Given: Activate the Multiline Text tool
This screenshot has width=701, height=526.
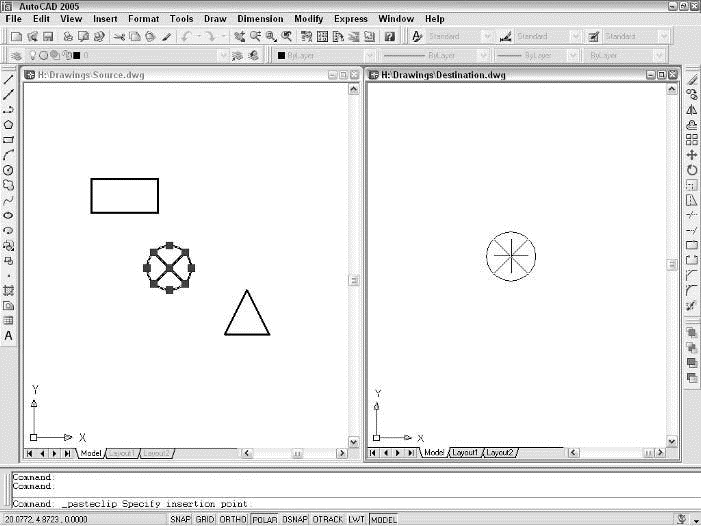Looking at the screenshot, I should pos(9,336).
